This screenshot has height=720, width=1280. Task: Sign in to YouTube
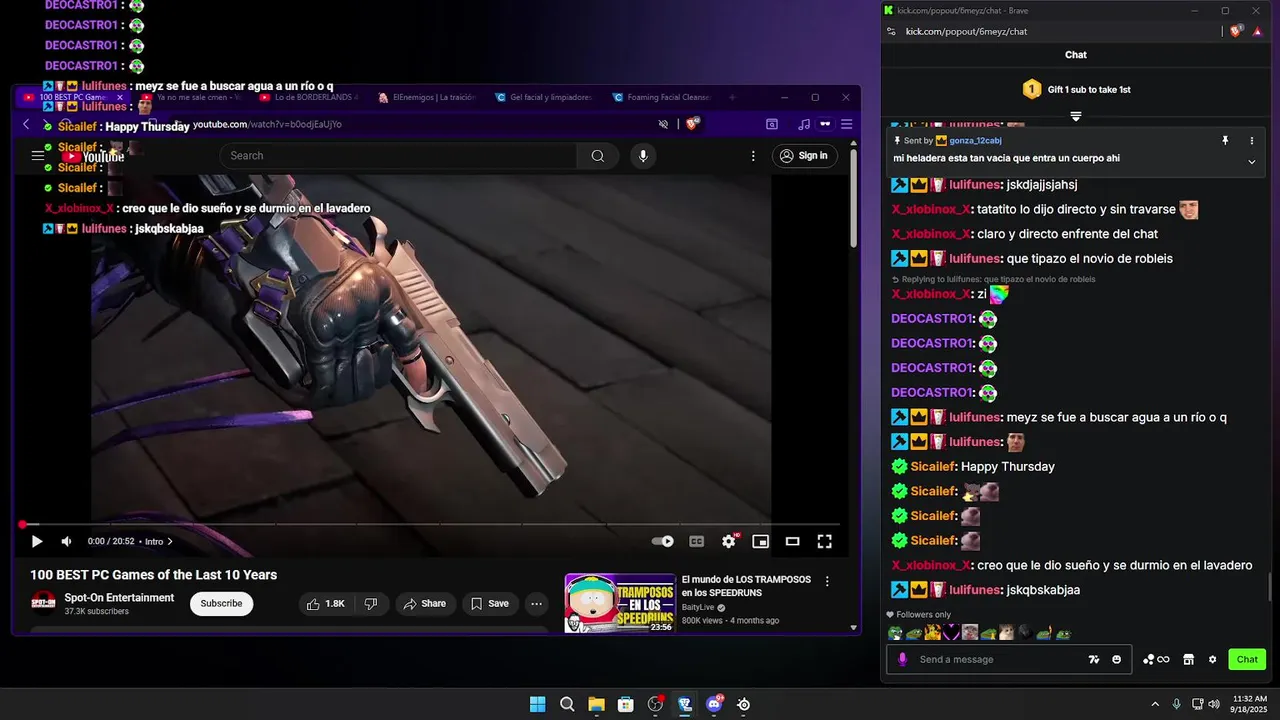pyautogui.click(x=804, y=155)
